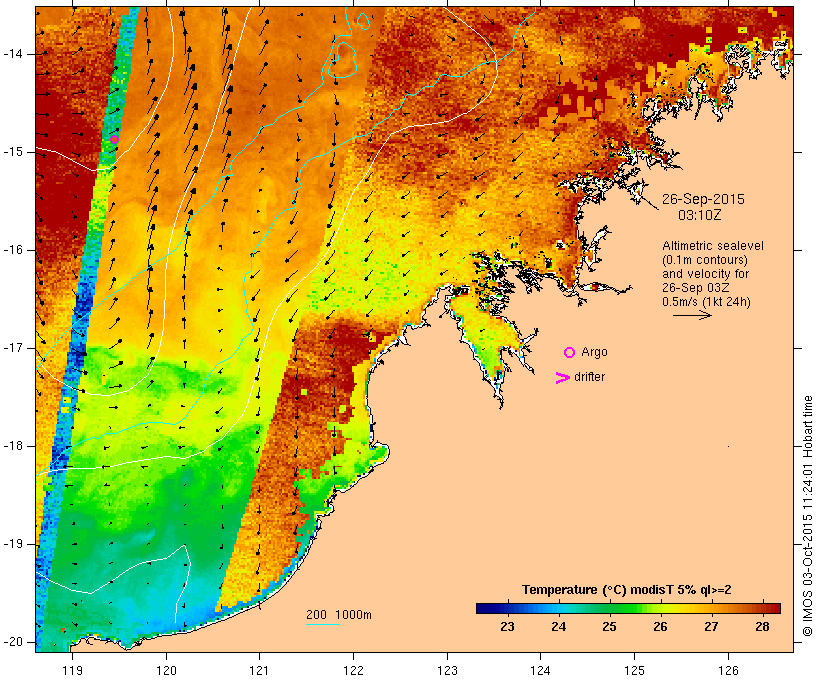Screen dimensions: 820x680
Task: Click the magenta drifter legend marker
Action: click(x=562, y=378)
